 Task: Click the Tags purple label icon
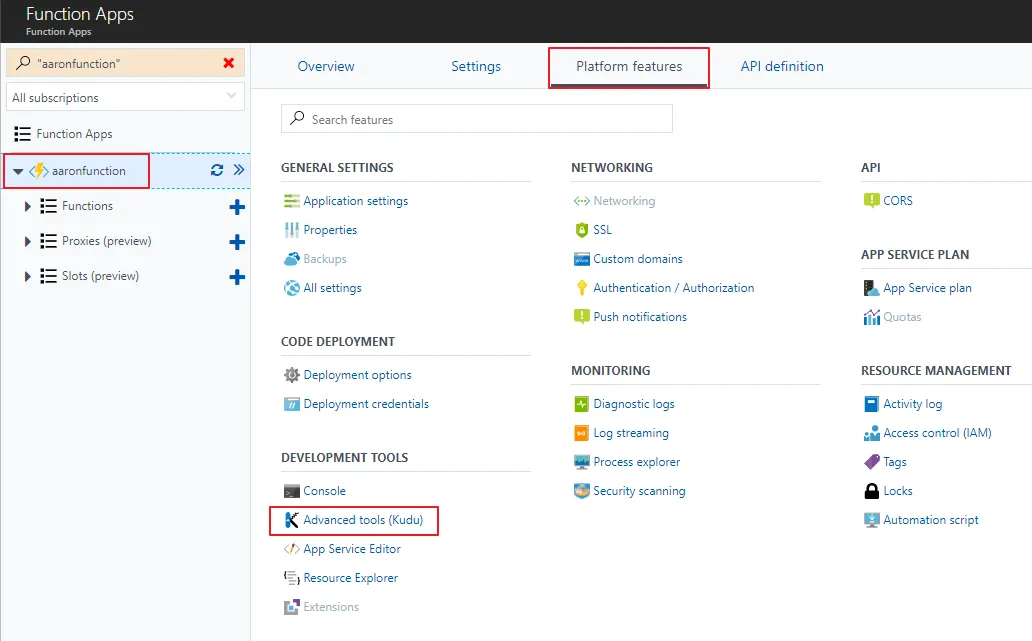tap(871, 462)
